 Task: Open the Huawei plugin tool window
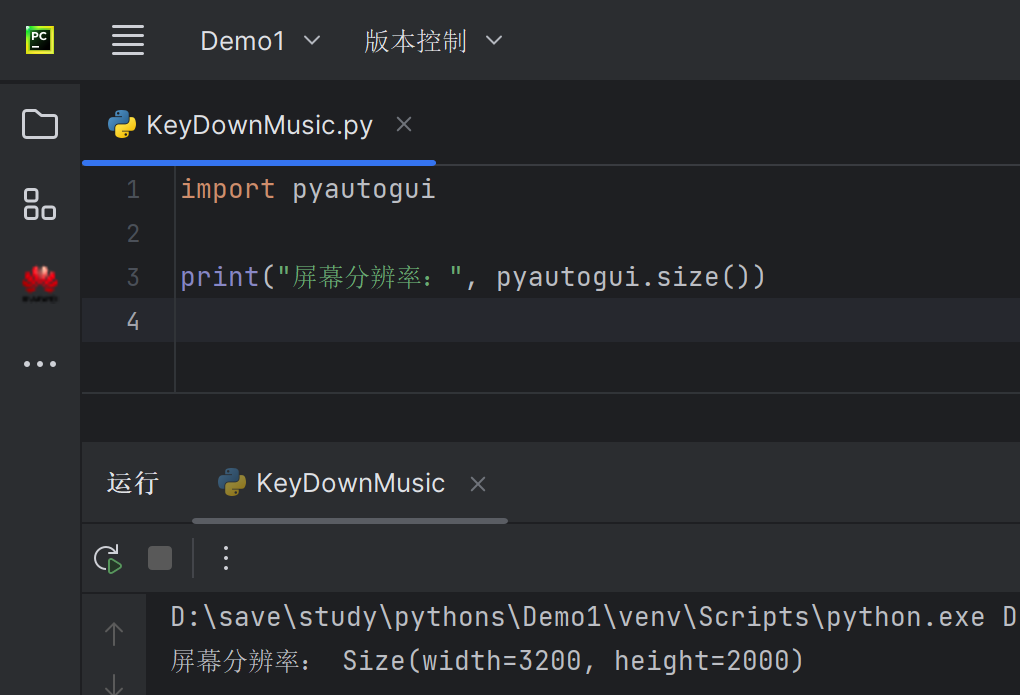tap(40, 283)
